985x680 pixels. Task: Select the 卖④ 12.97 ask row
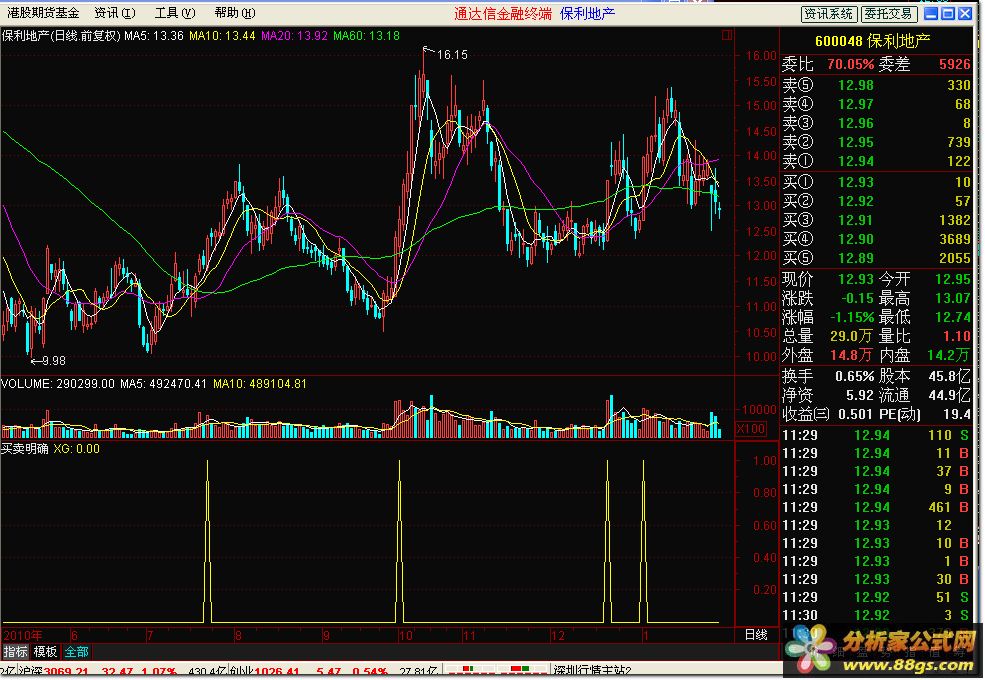point(876,104)
